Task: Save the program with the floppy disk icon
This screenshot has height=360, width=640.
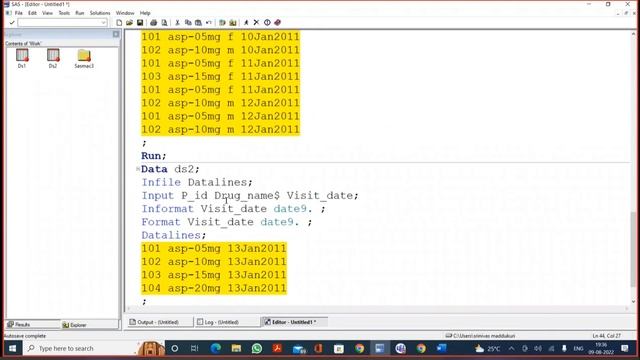Action: coord(140,22)
